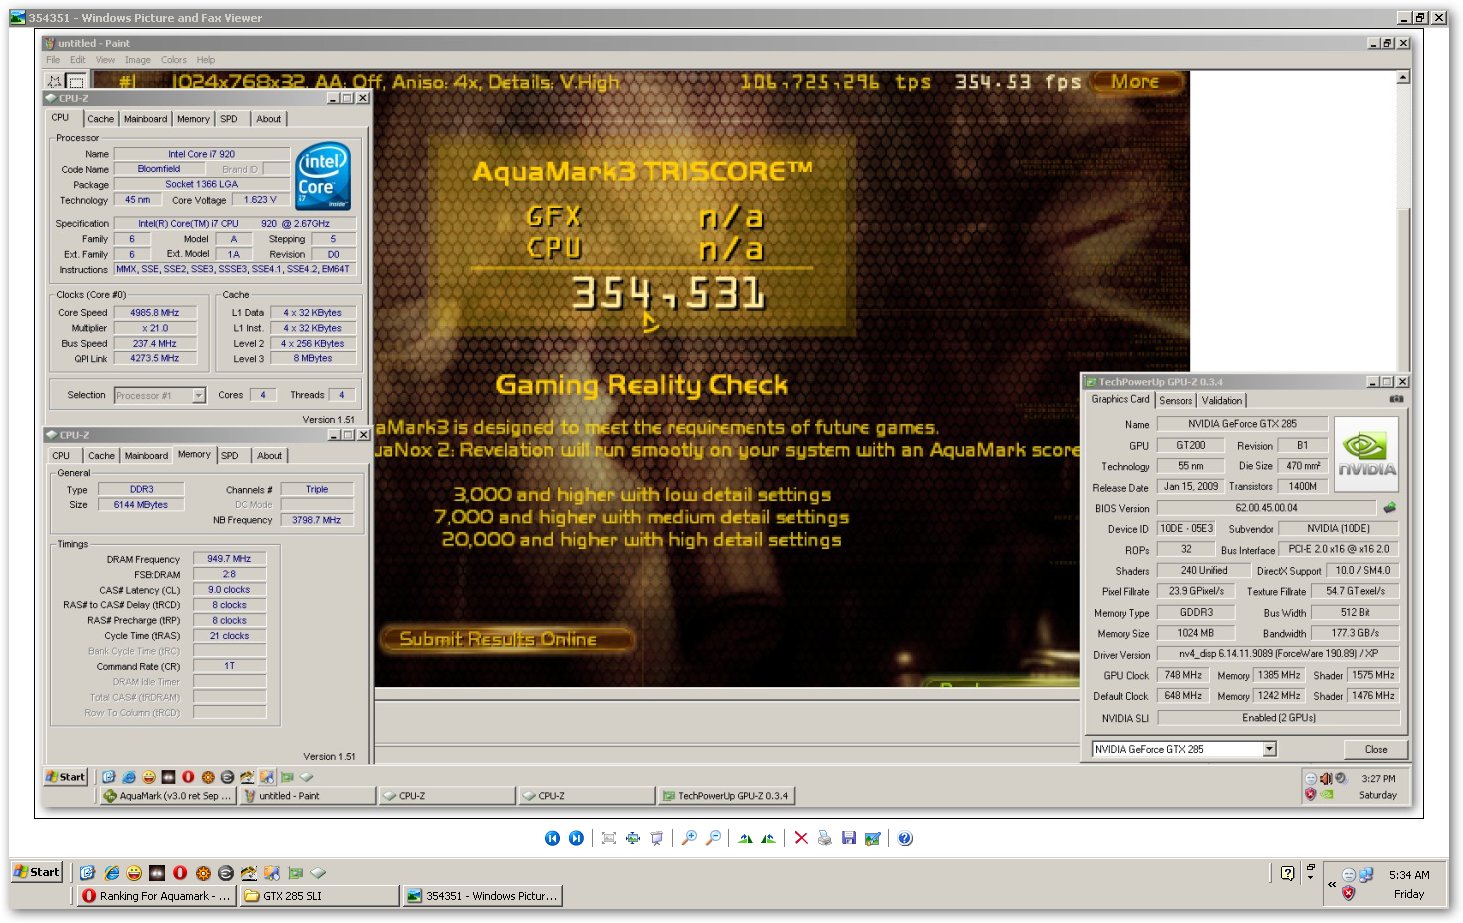Zoom out with the magnifier minus icon
This screenshot has width=1463, height=923.
point(713,838)
